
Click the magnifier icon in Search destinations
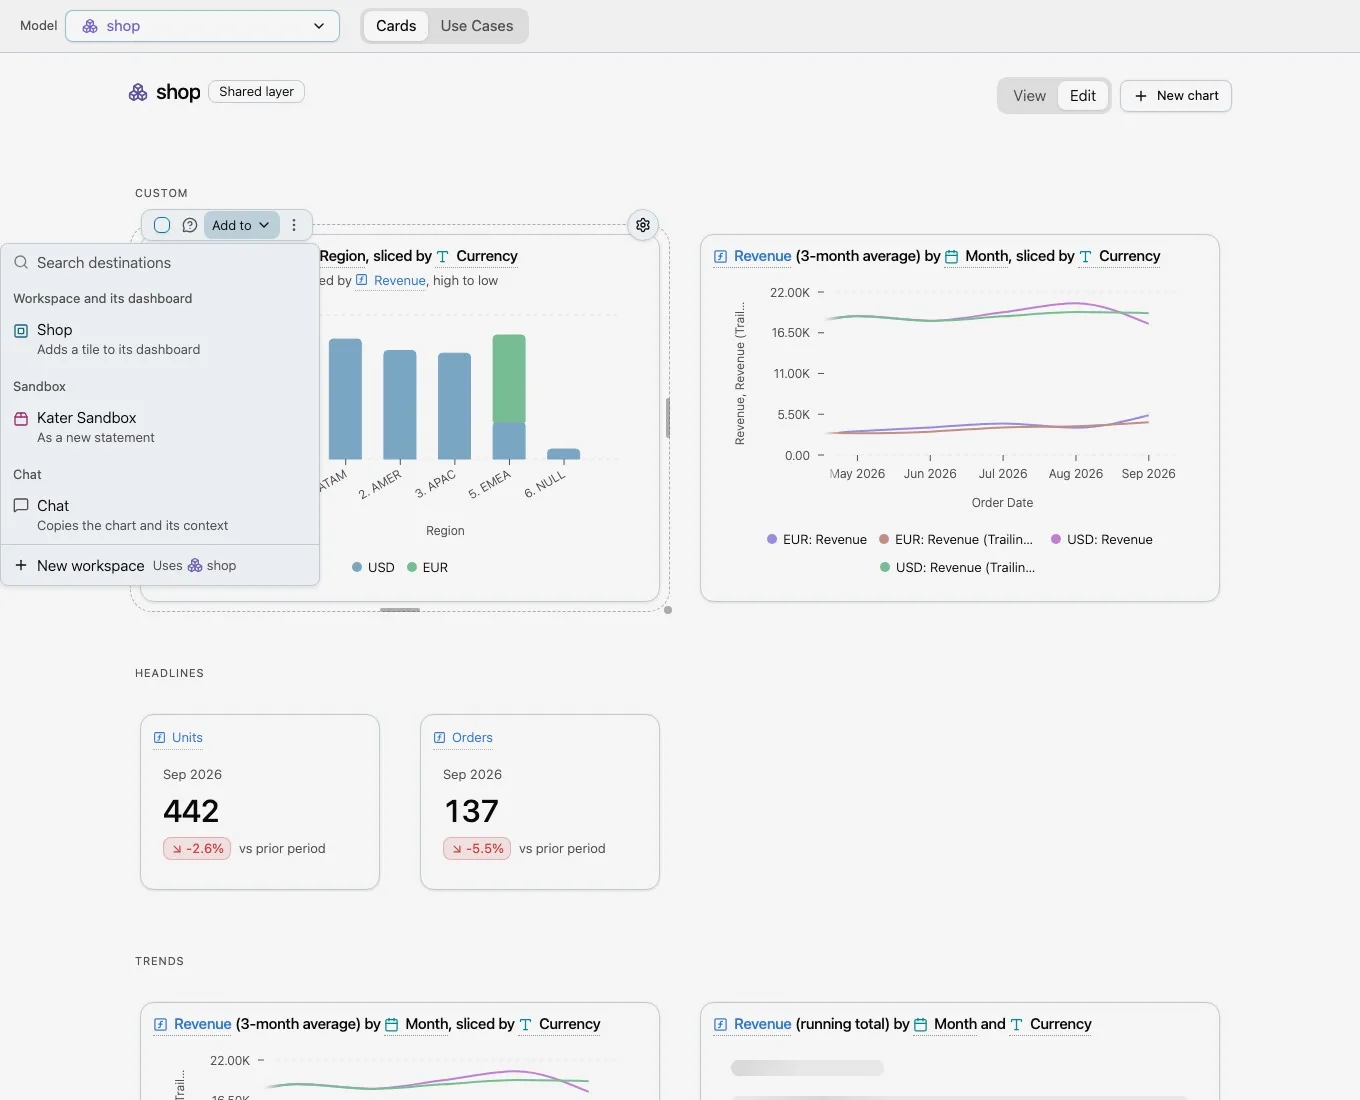[21, 262]
